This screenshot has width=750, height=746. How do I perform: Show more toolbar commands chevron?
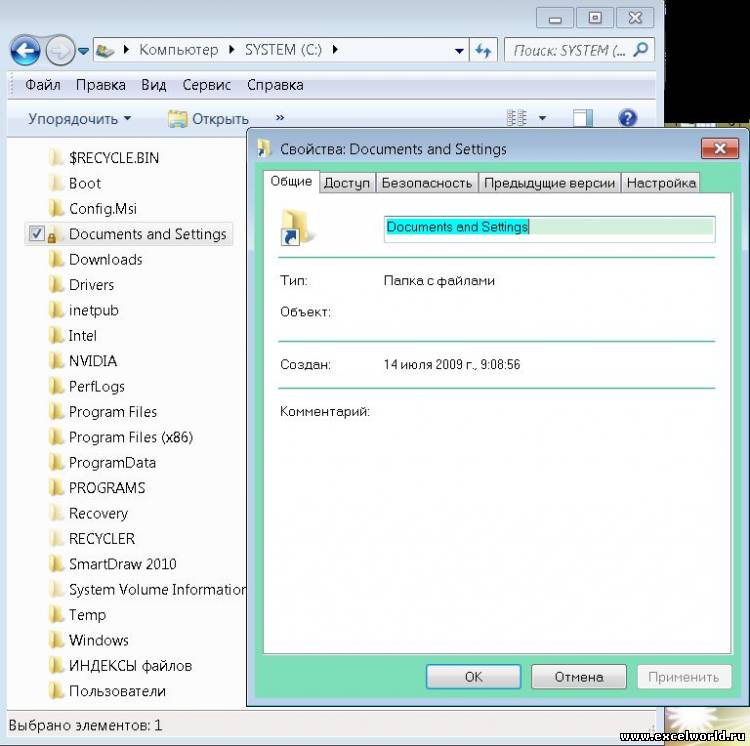click(280, 117)
